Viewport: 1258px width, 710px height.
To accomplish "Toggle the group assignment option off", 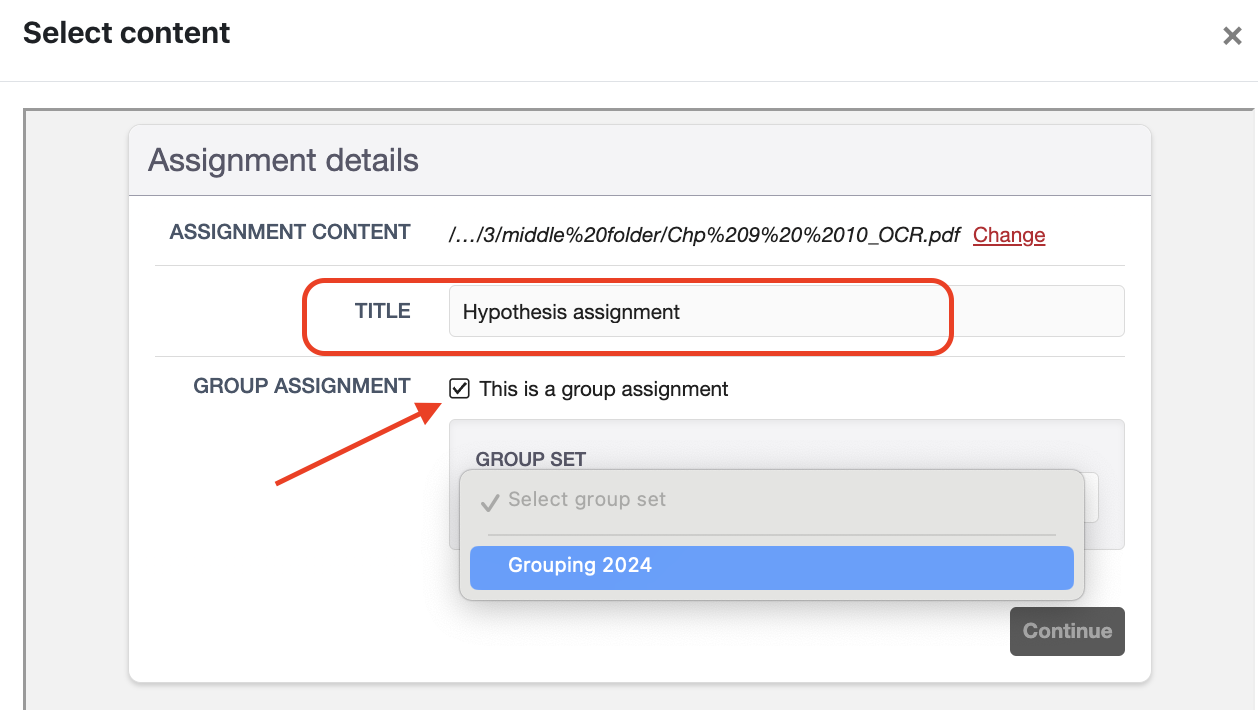I will [x=460, y=388].
